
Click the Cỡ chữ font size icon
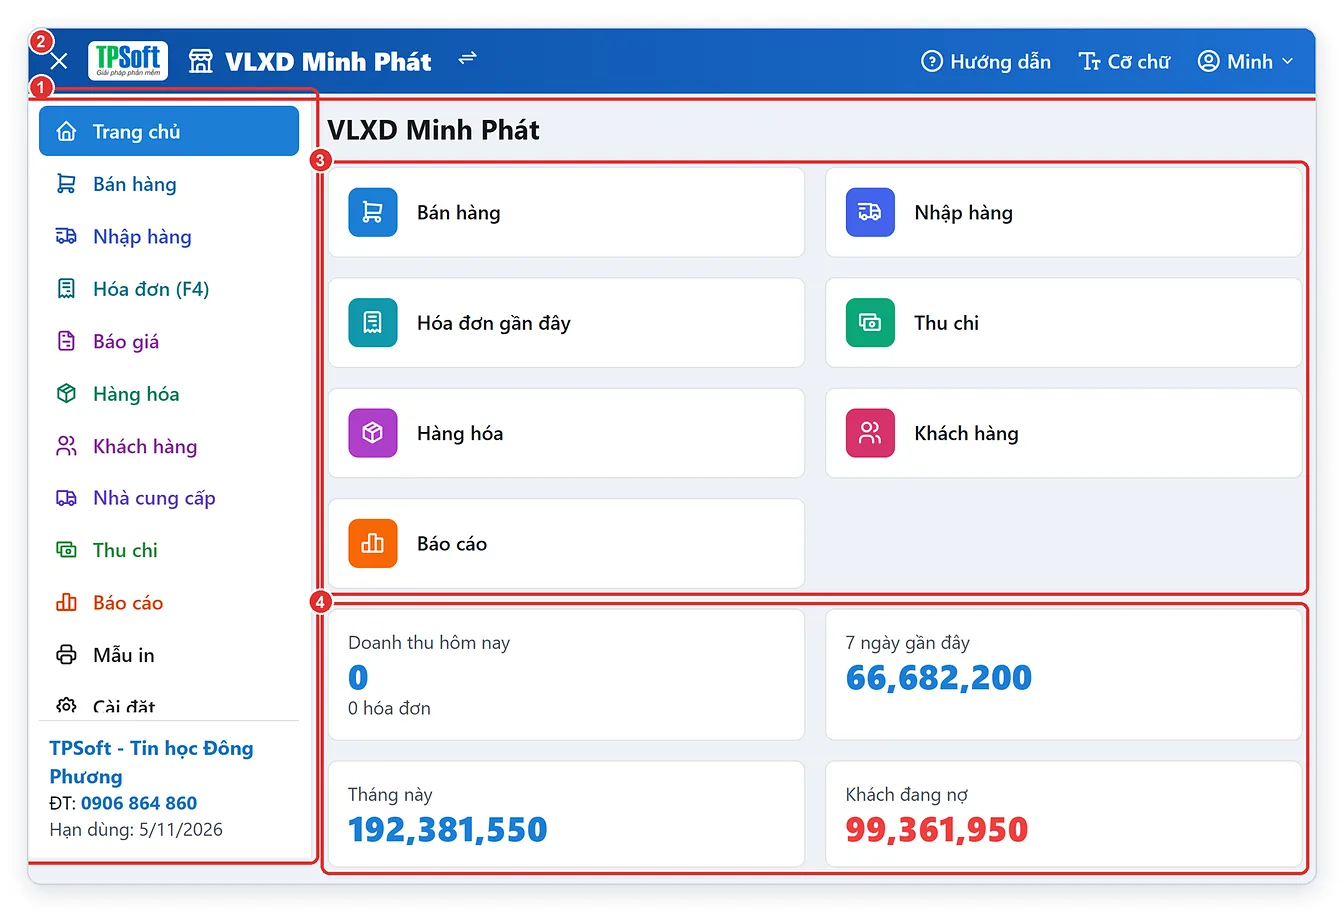[x=1090, y=62]
